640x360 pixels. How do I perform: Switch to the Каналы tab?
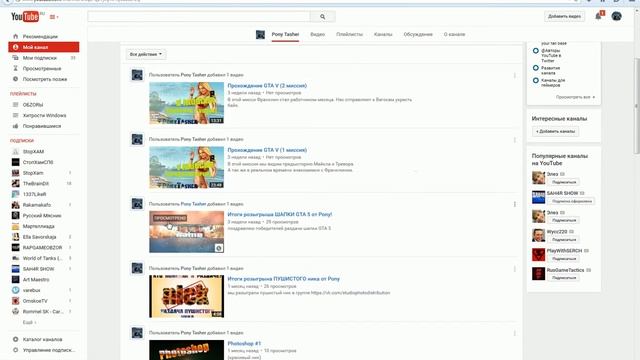[383, 34]
